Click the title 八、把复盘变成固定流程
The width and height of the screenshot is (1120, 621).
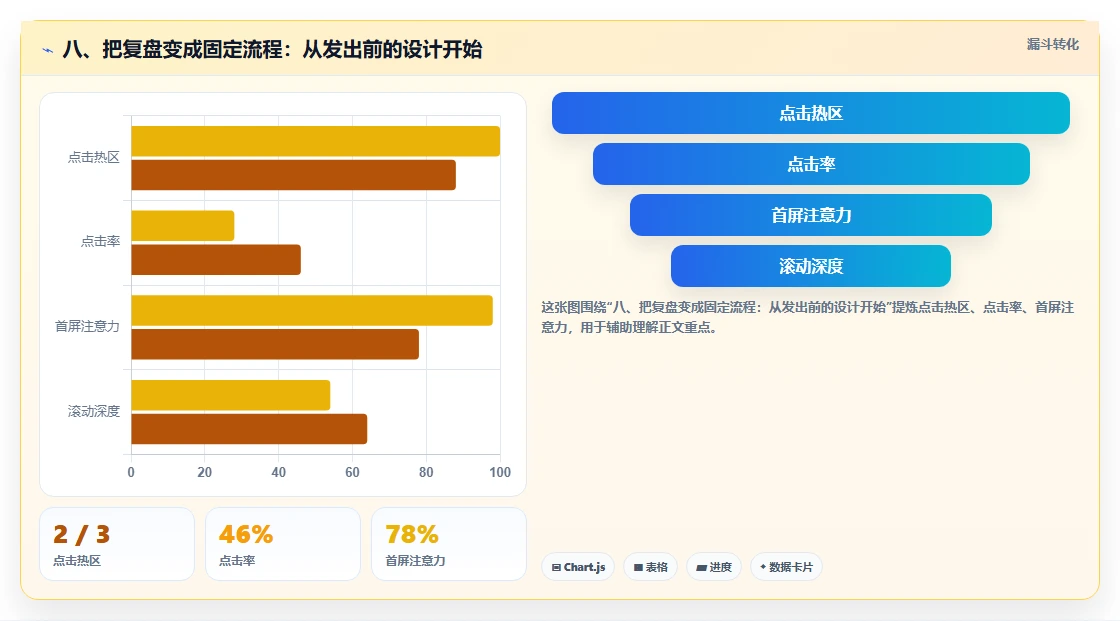(x=272, y=49)
